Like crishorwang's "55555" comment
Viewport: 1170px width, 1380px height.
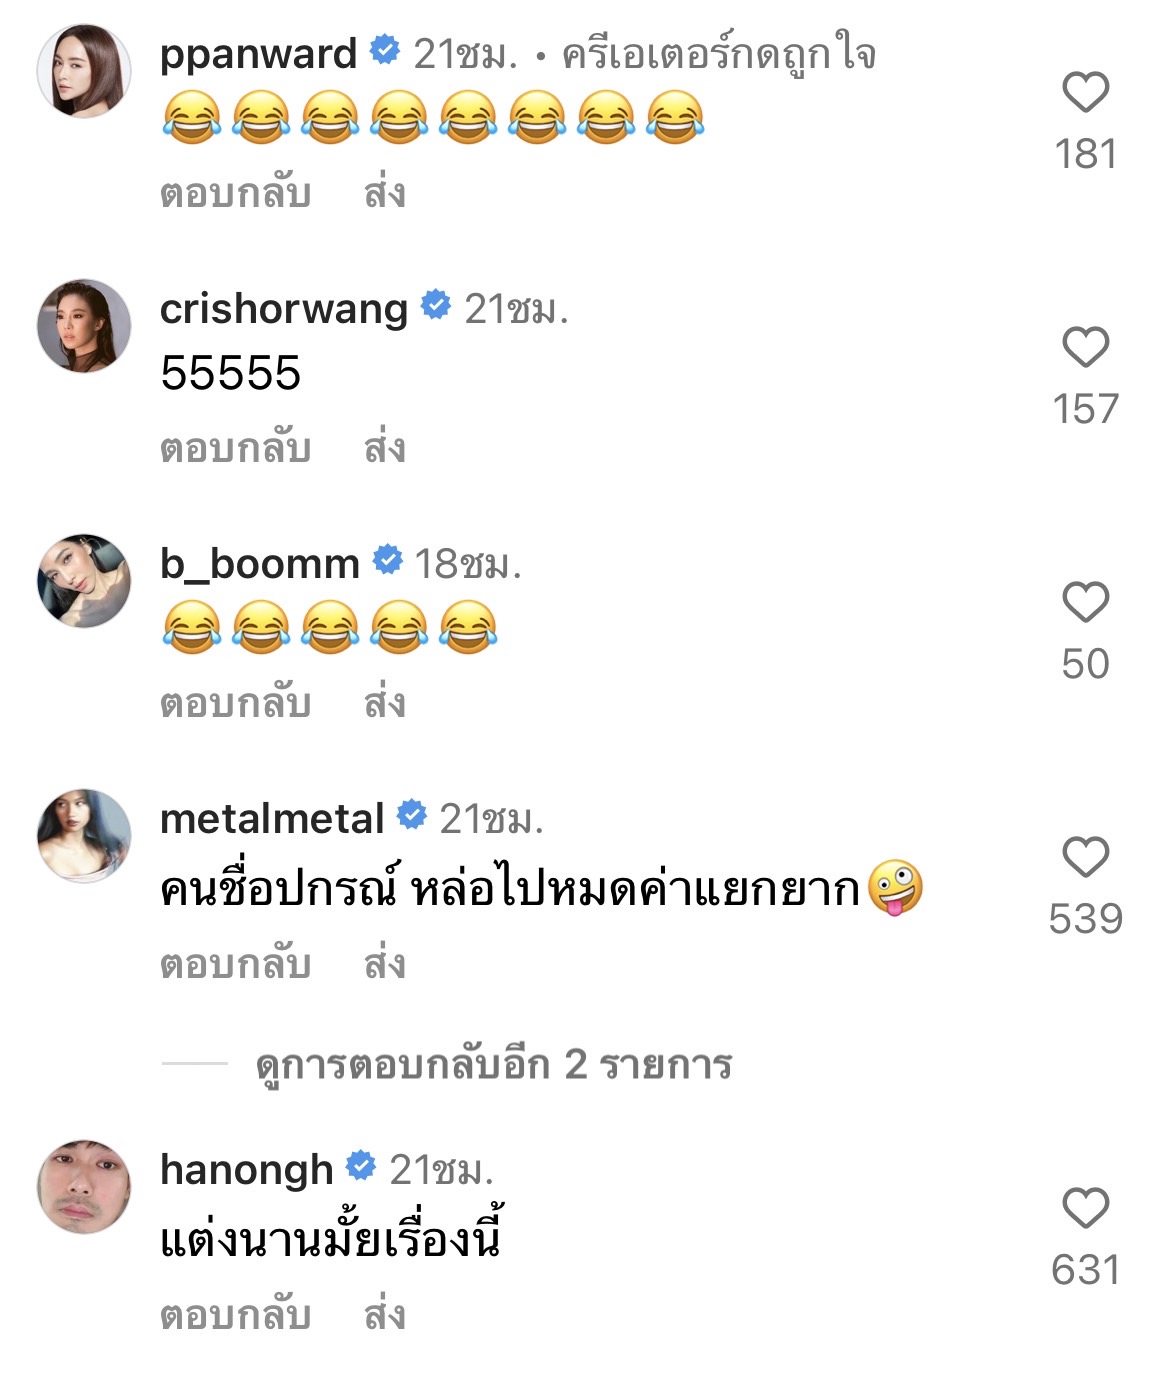1085,347
